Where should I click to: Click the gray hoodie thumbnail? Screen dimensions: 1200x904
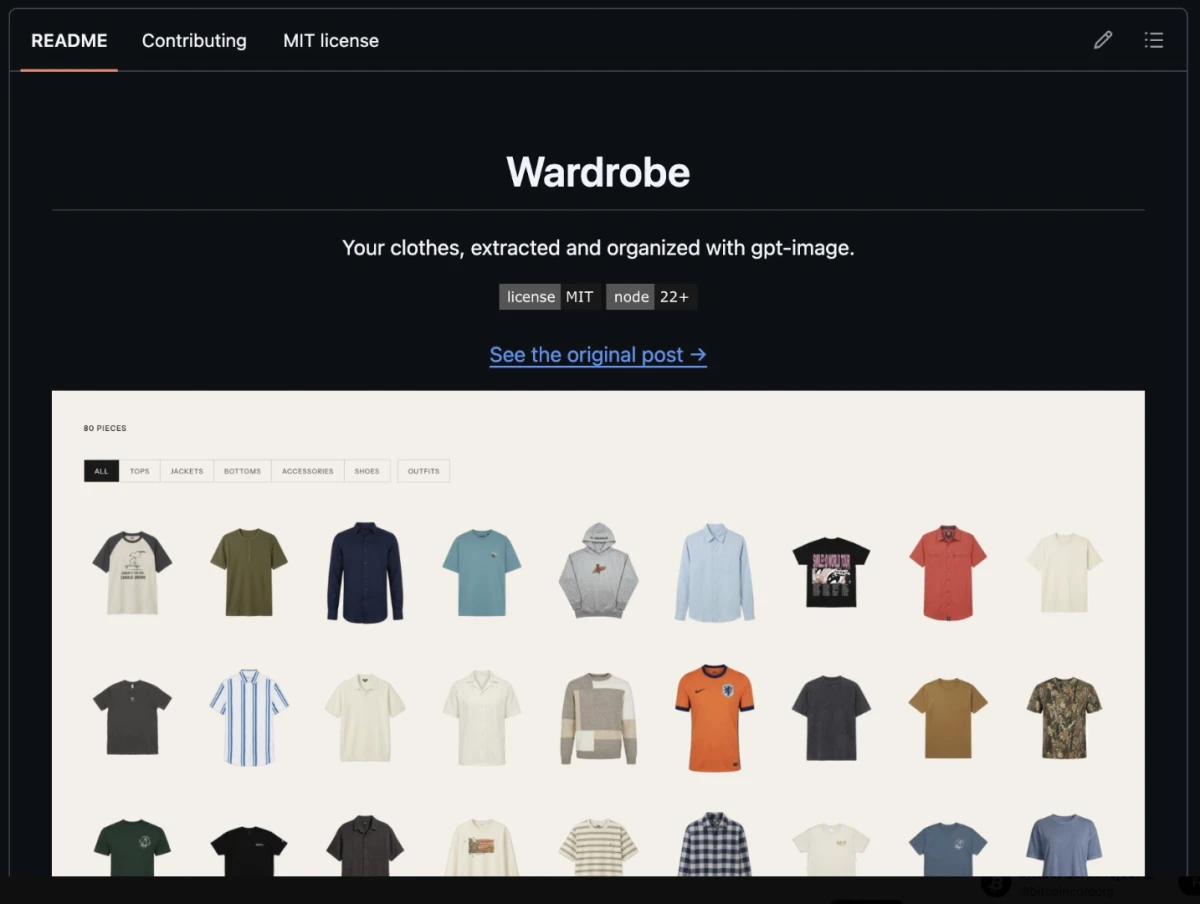click(x=598, y=570)
